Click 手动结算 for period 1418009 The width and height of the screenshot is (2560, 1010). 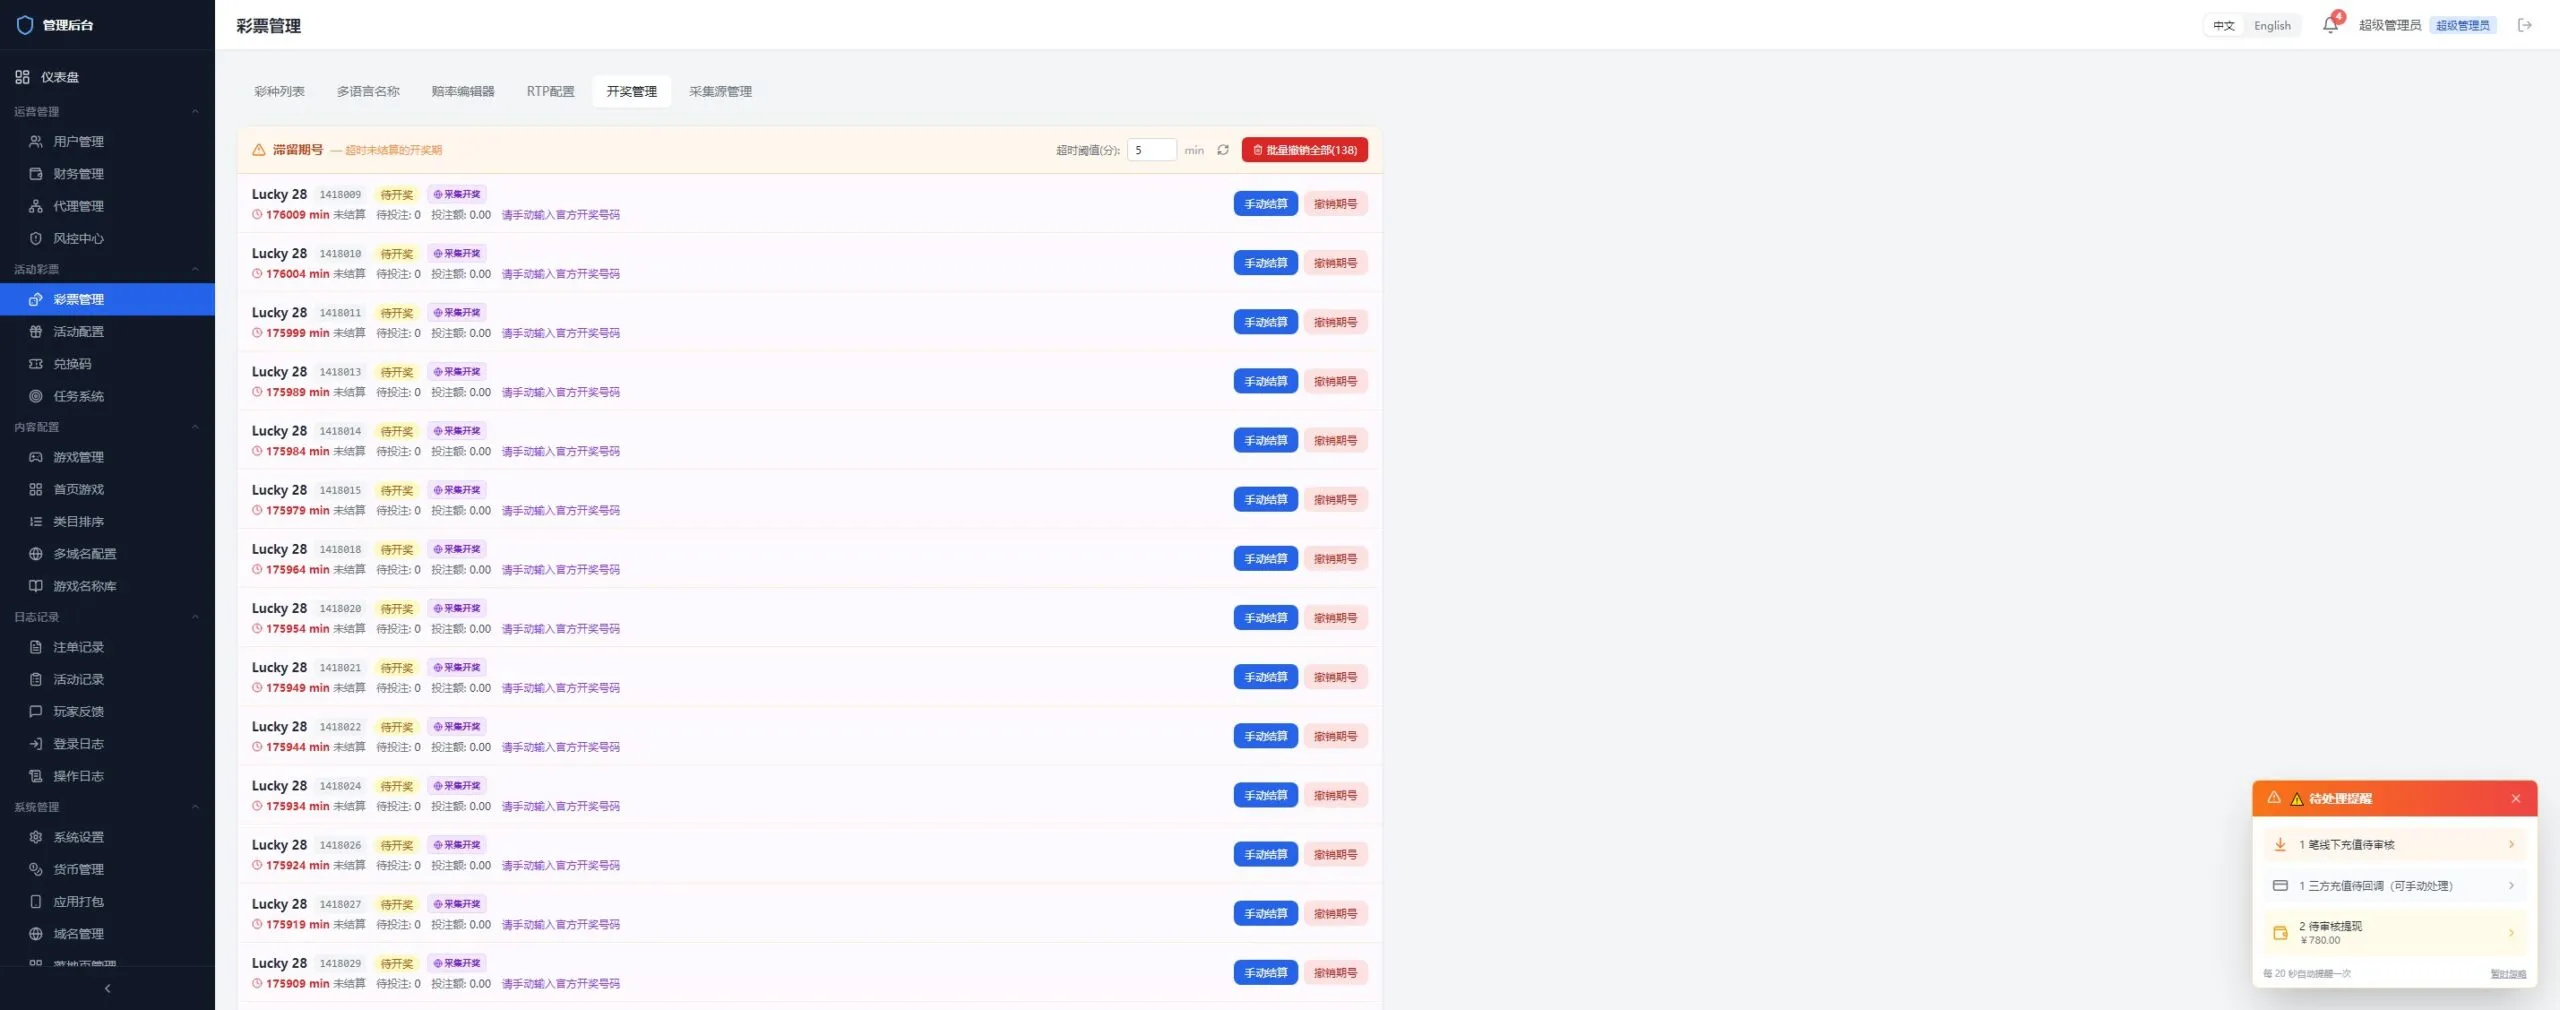(x=1266, y=204)
